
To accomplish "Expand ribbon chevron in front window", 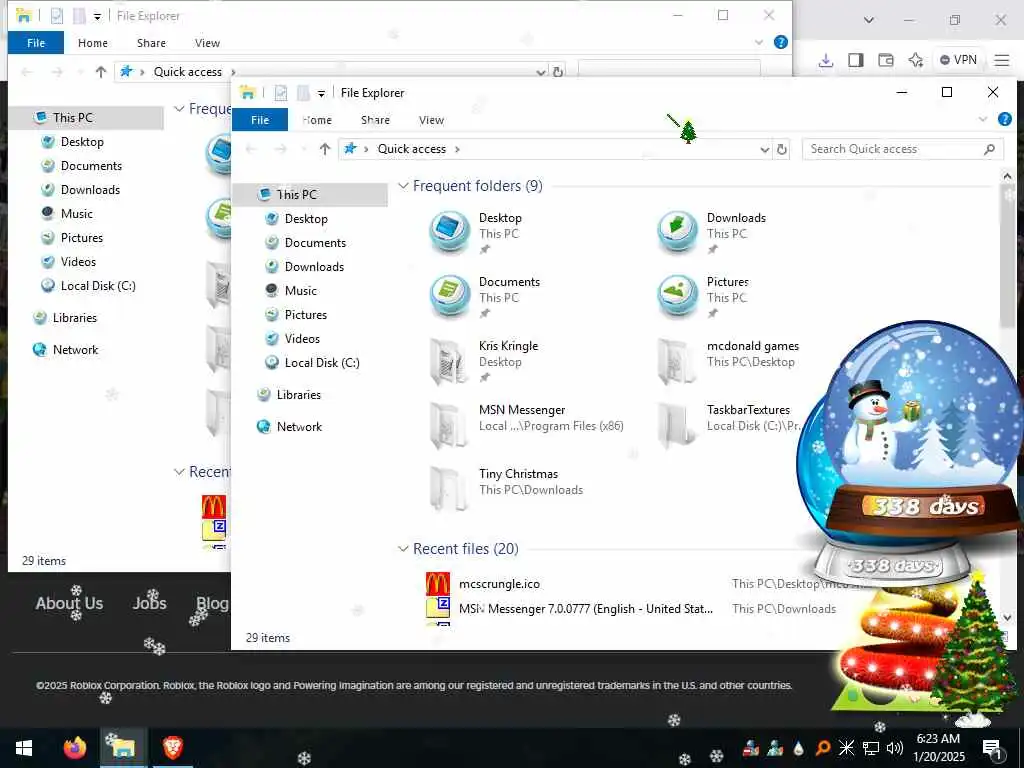I will tap(983, 119).
